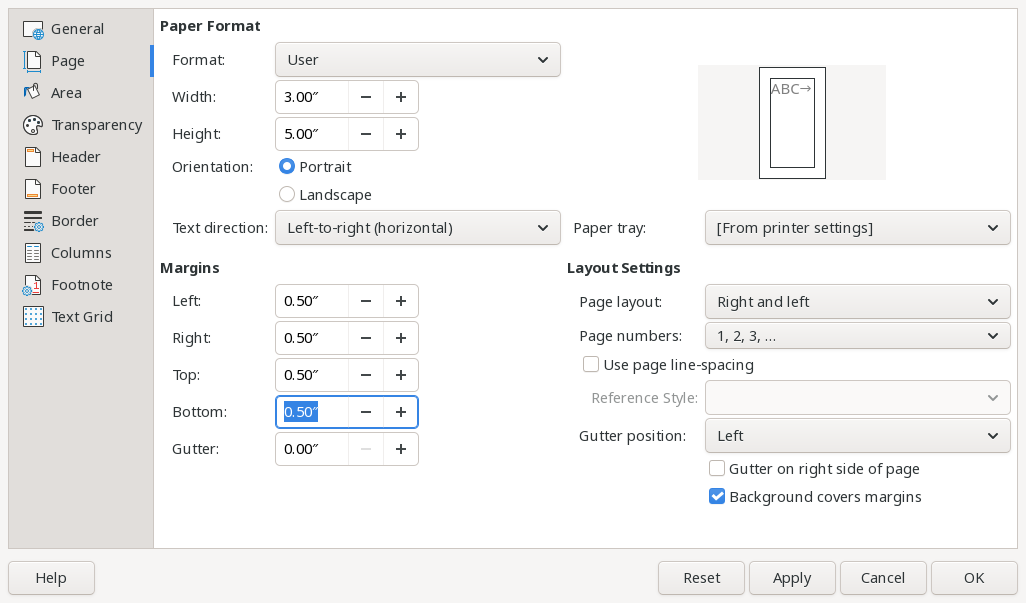Open the Footnote tab label
1026x603 pixels.
pos(82,285)
